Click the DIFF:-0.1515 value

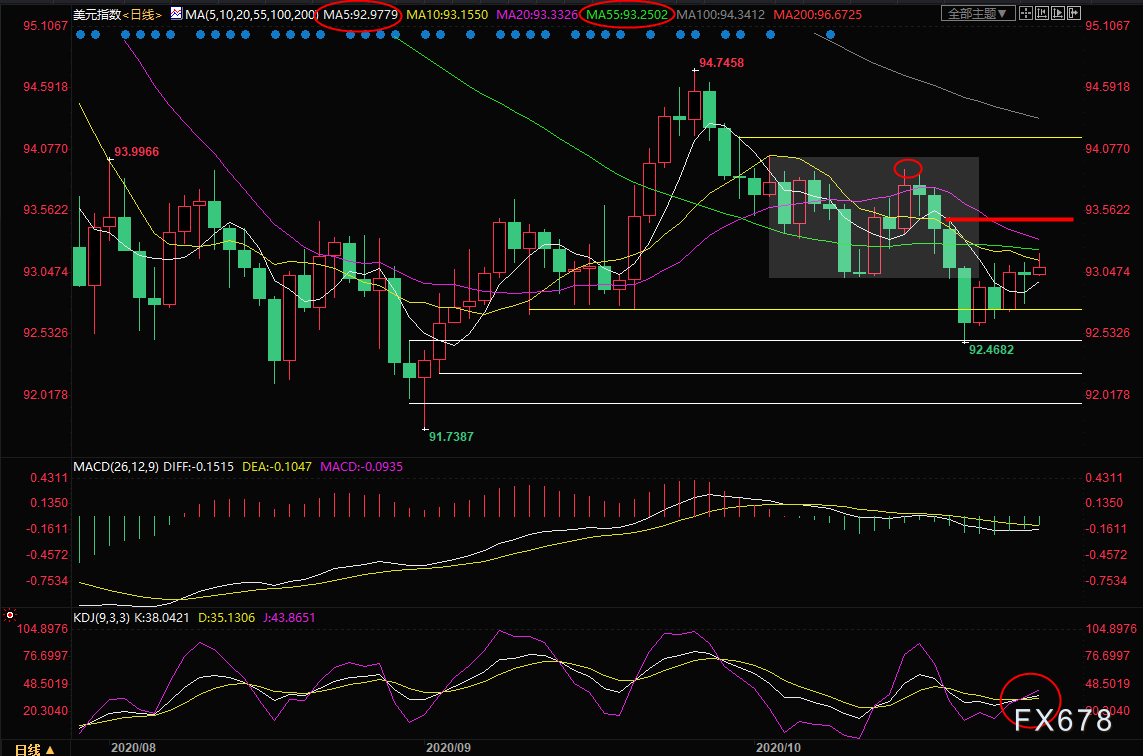point(198,467)
